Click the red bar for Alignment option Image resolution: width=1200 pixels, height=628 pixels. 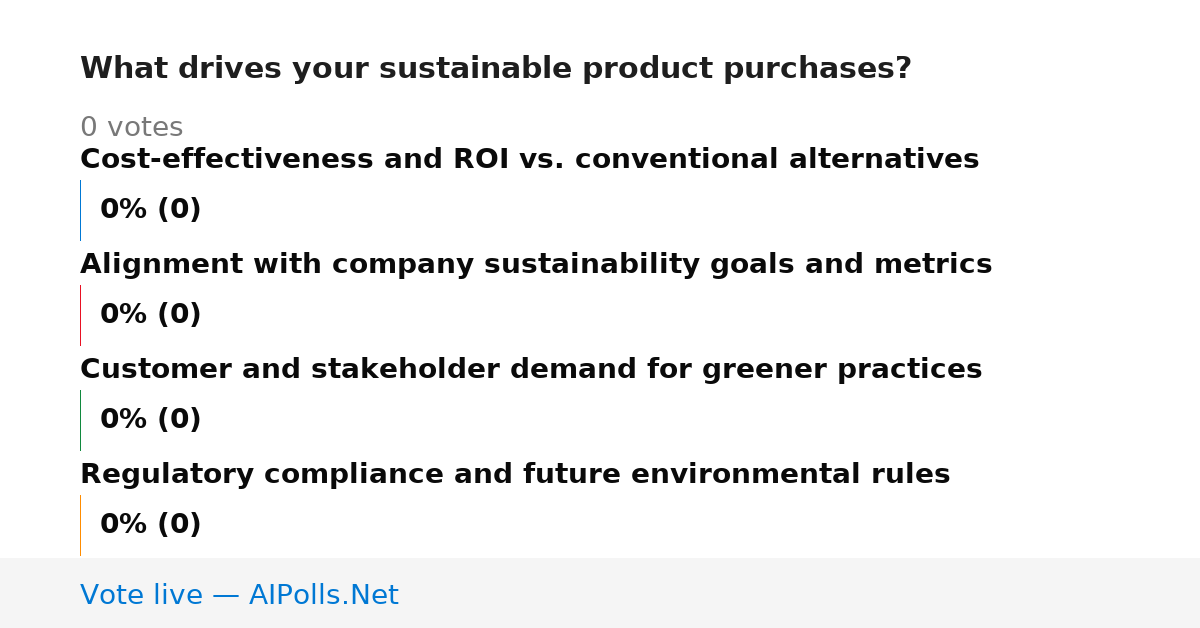80,315
